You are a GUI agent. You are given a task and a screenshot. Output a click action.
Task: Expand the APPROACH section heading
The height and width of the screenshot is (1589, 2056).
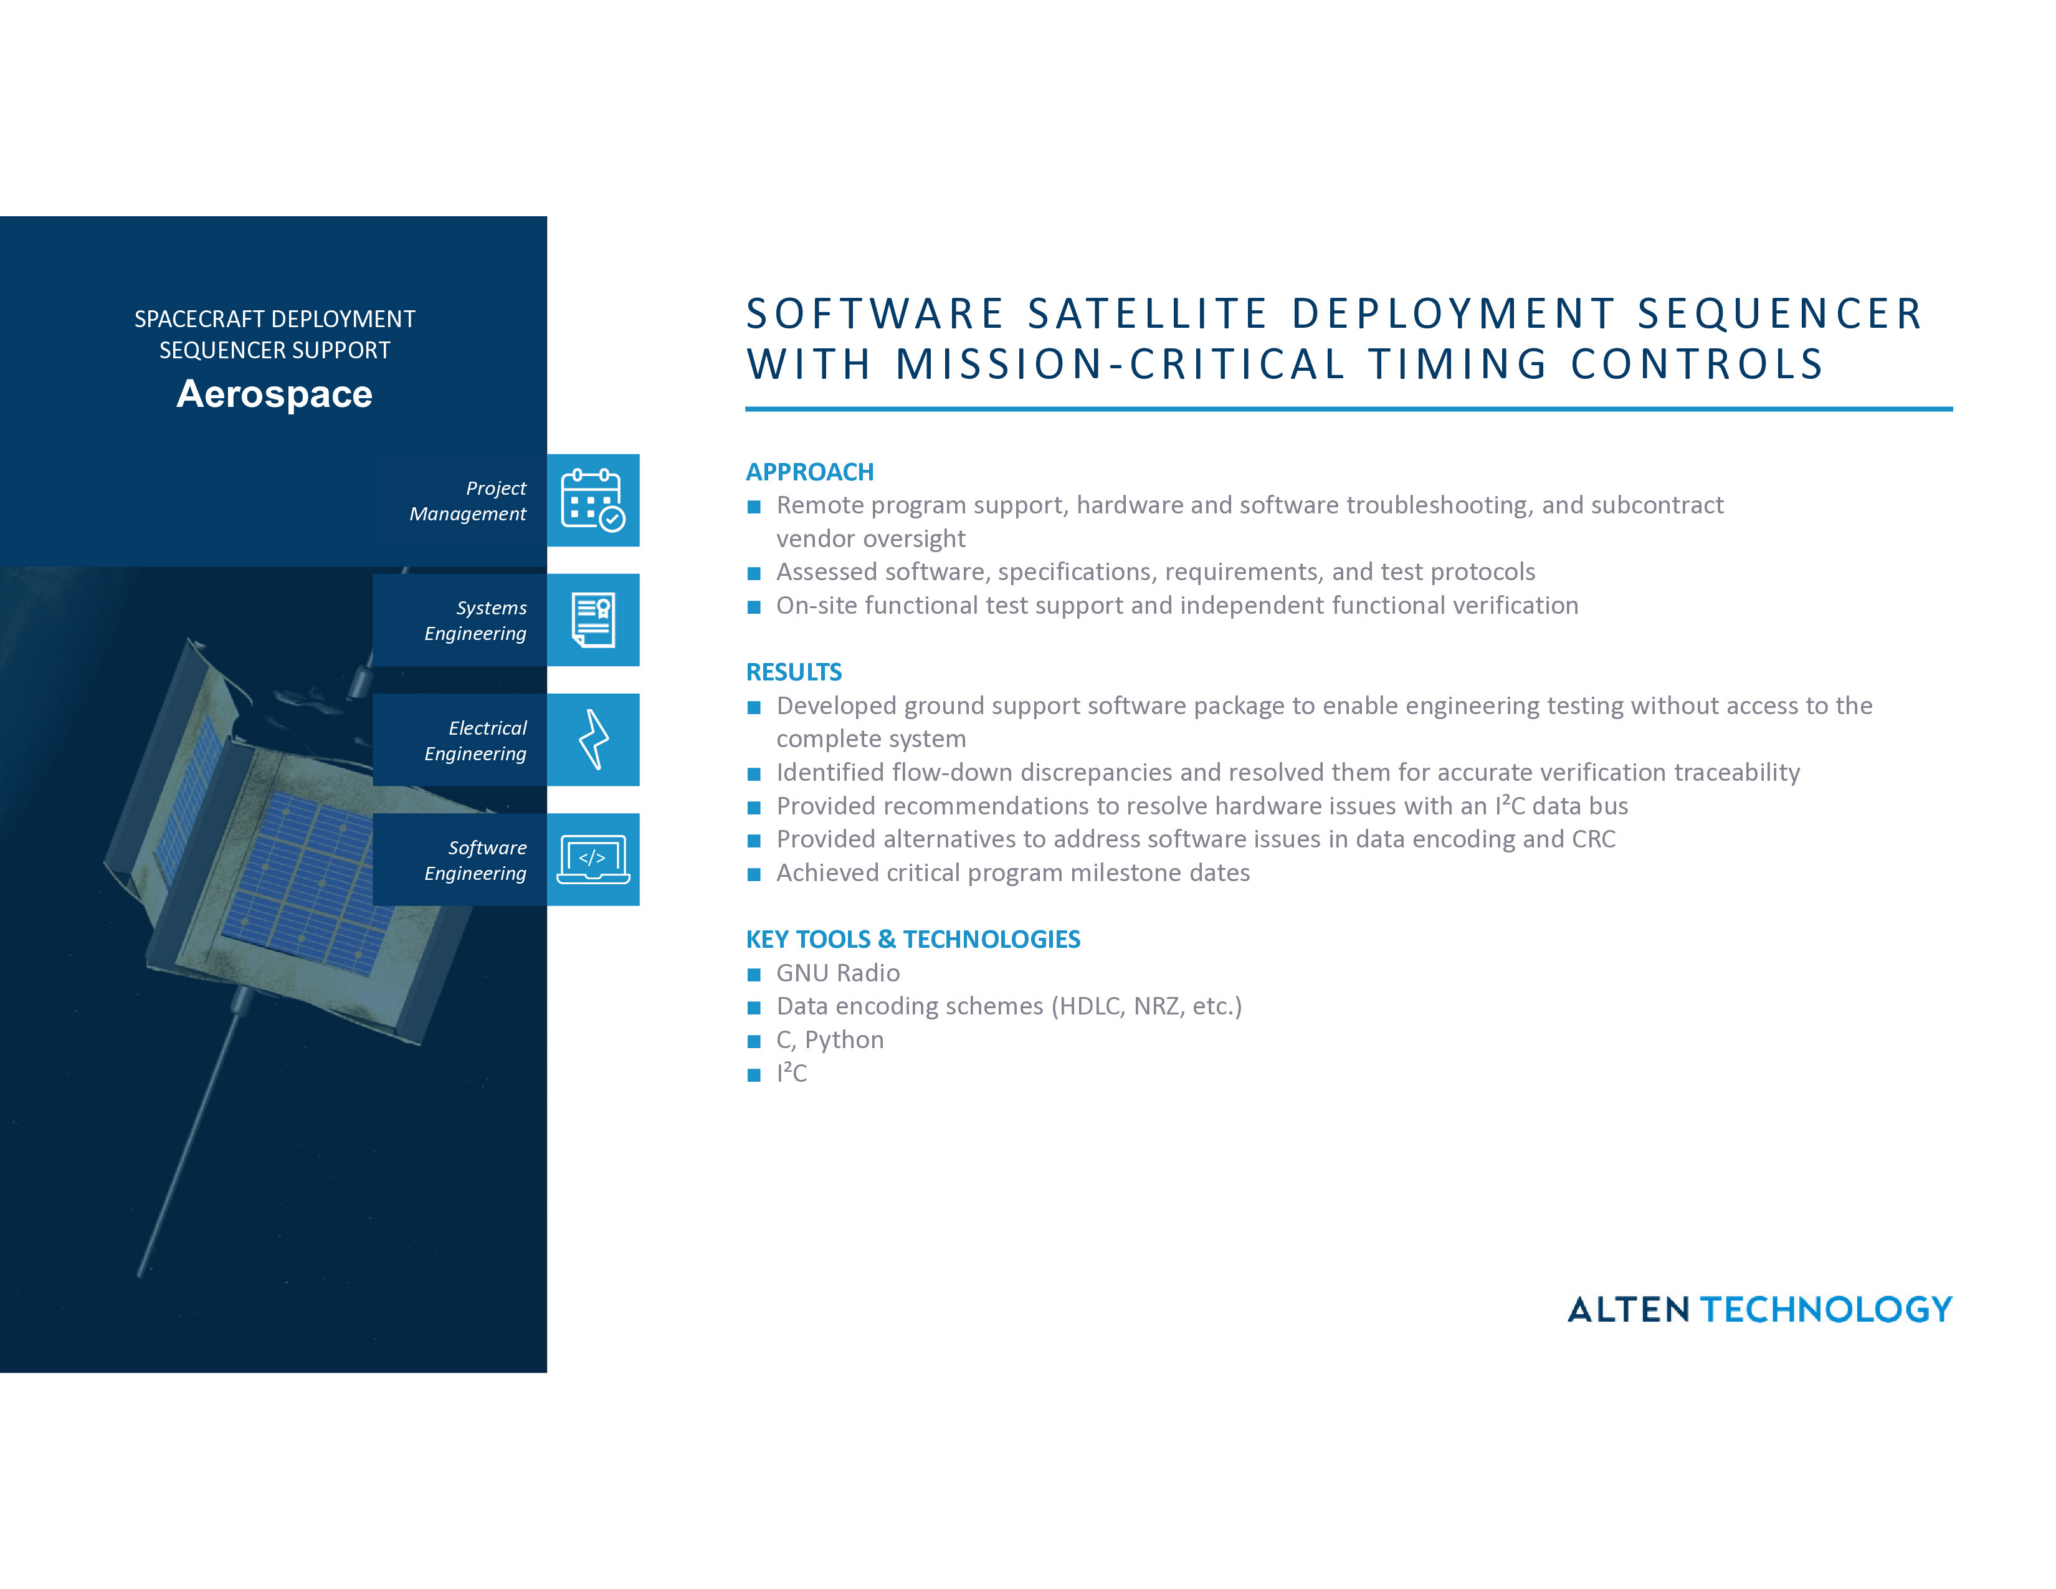coord(810,471)
